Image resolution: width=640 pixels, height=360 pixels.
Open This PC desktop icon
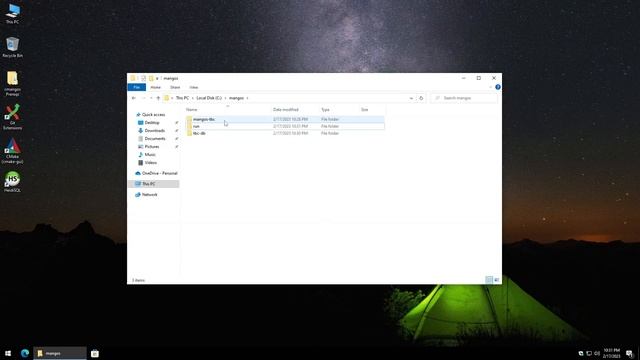(x=12, y=13)
